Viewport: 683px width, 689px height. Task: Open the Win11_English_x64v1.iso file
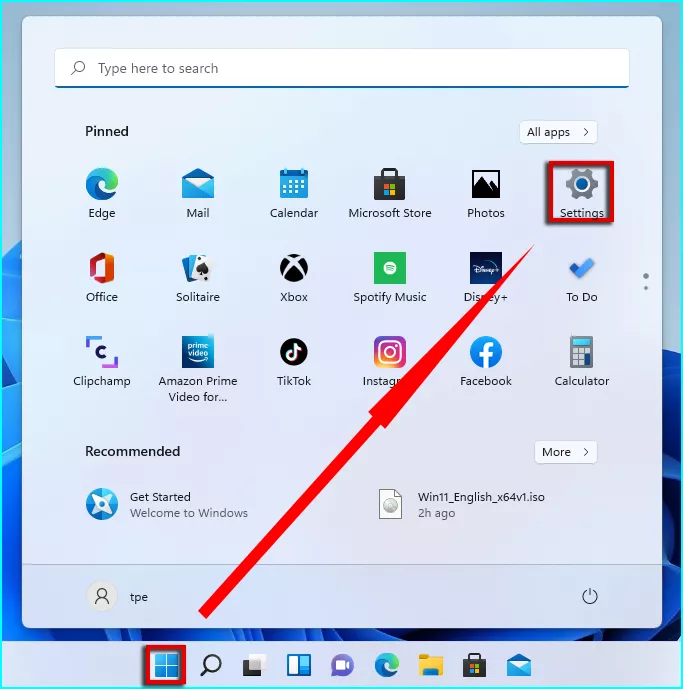[461, 504]
